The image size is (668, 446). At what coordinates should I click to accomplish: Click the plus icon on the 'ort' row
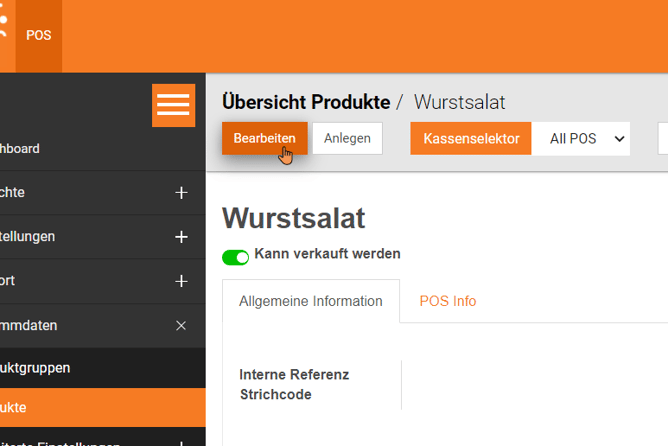pos(181,281)
